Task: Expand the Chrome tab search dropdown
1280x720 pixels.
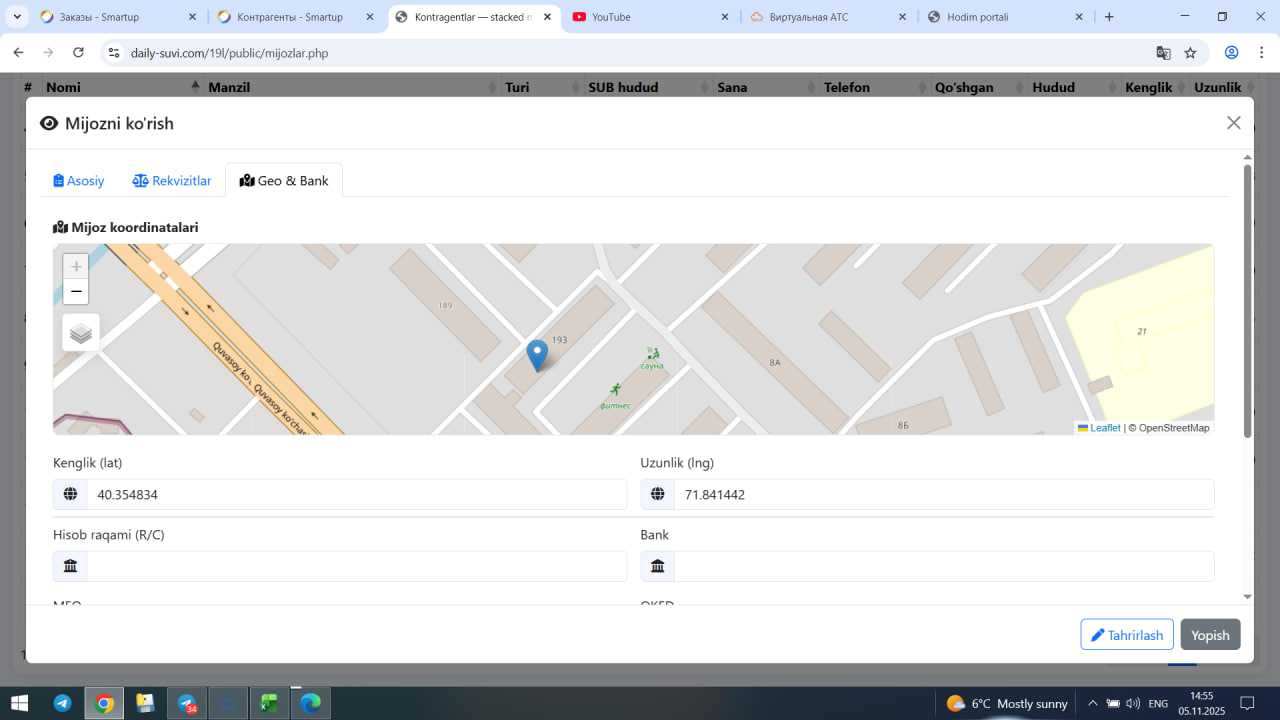Action: point(17,17)
